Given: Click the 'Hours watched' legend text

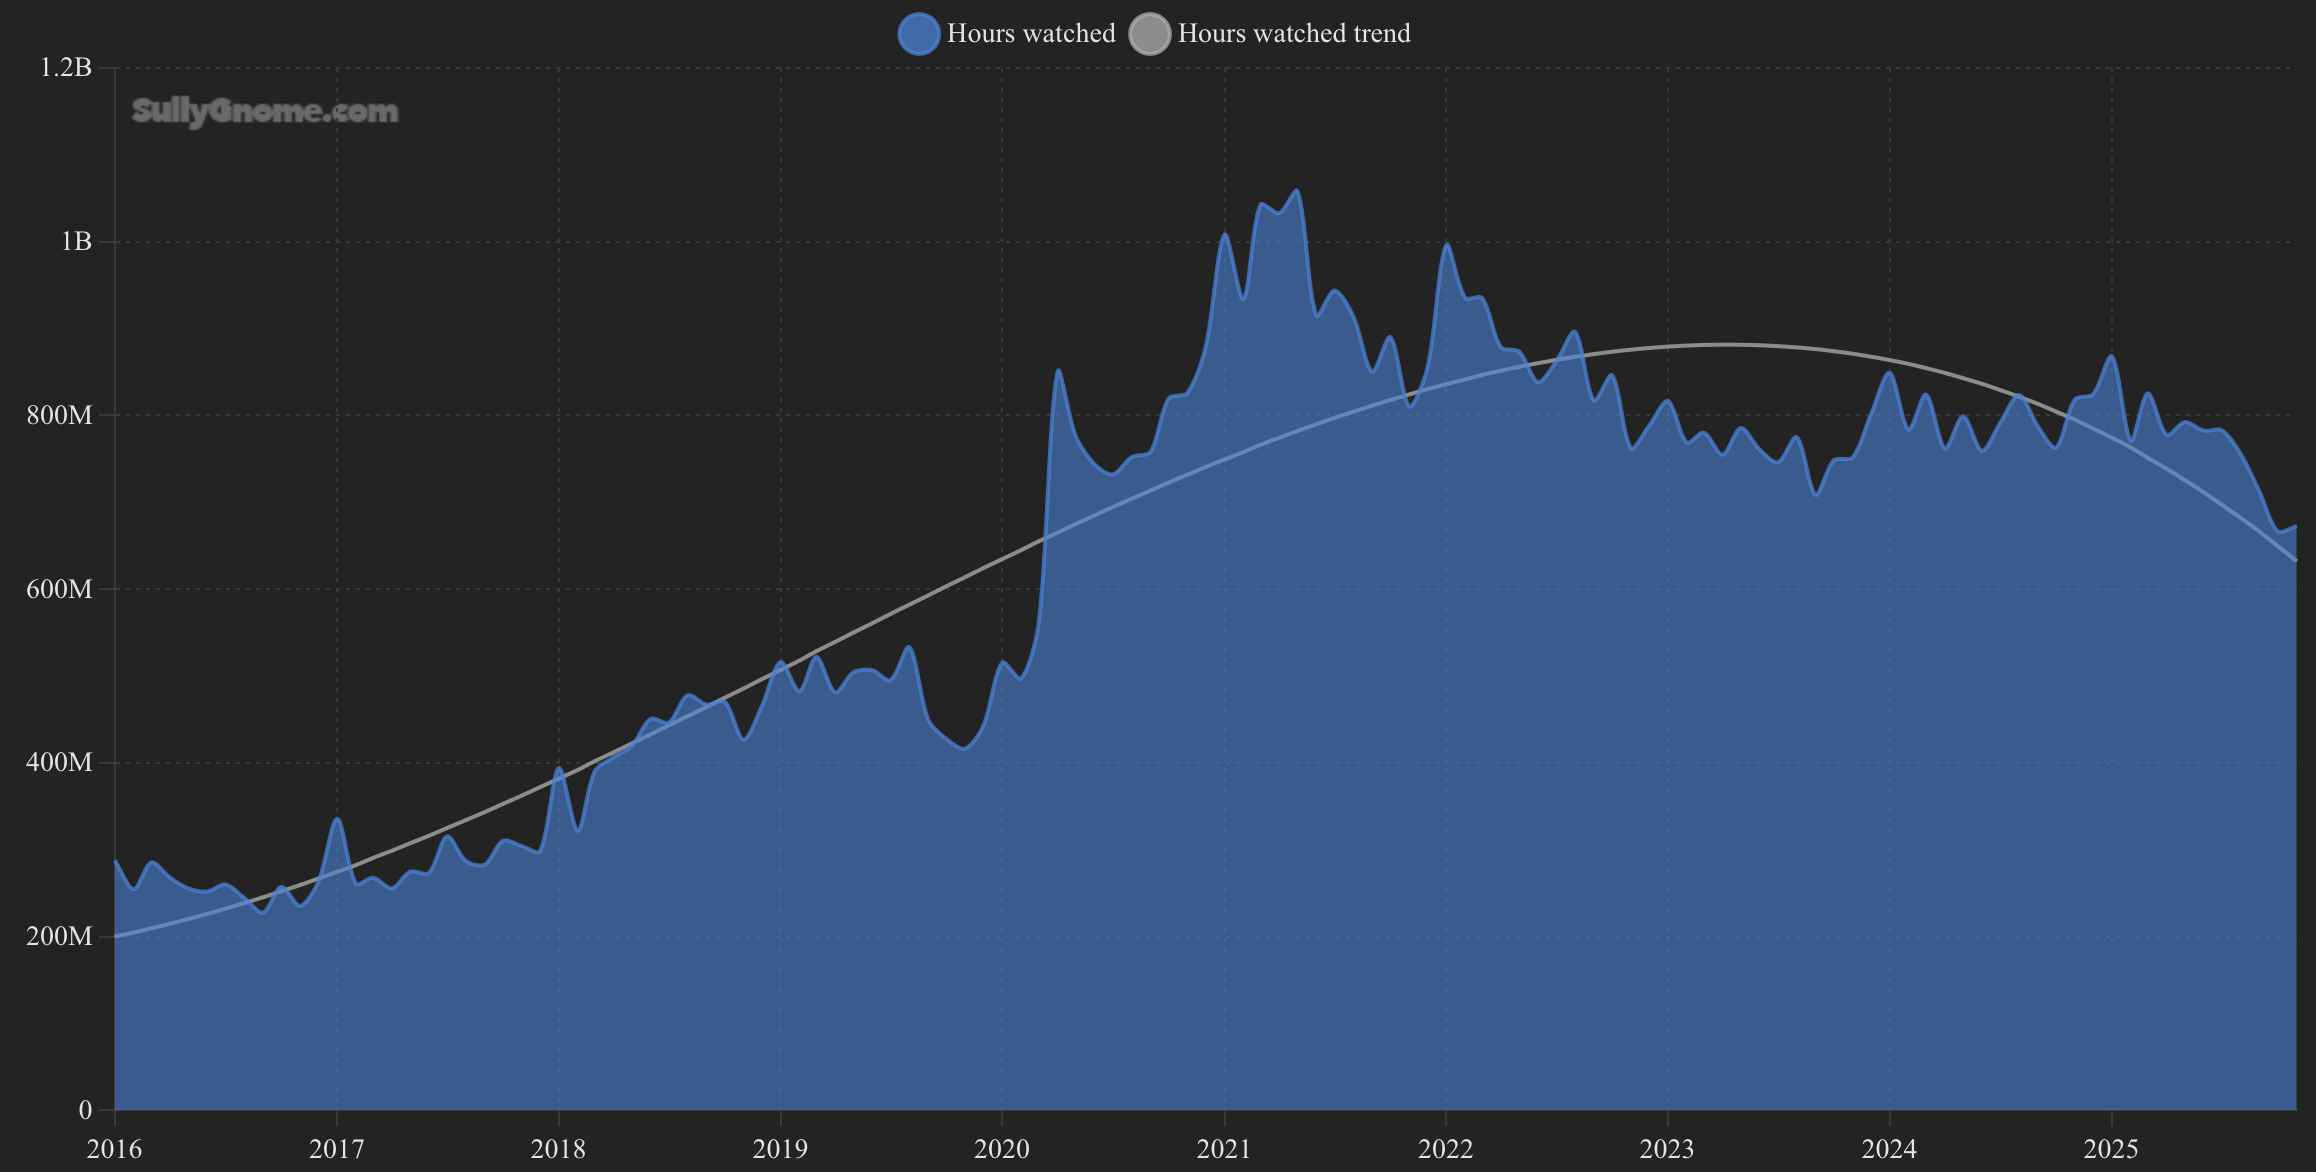Looking at the screenshot, I should click(1030, 34).
